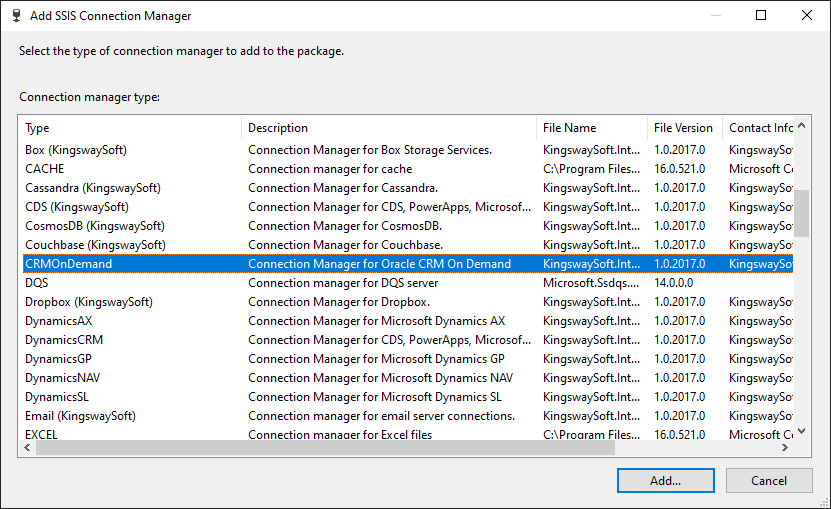The height and width of the screenshot is (509, 831).
Task: Click 'Connection manager for cache' description
Action: (x=330, y=169)
